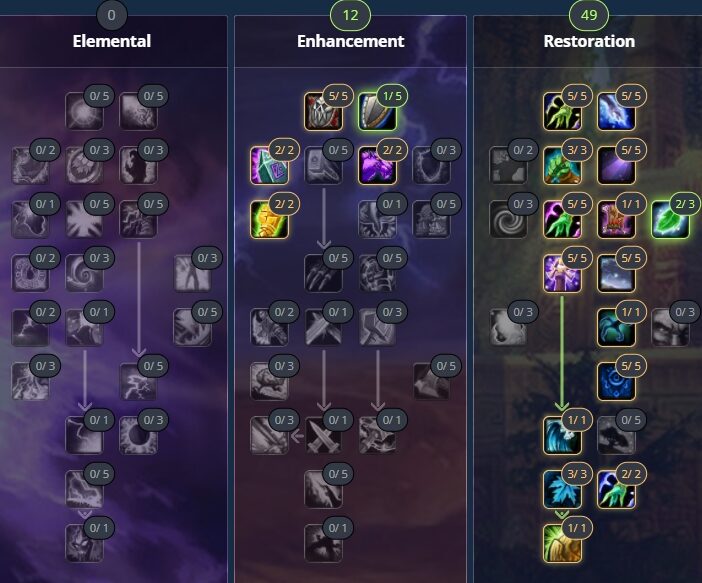Image resolution: width=702 pixels, height=583 pixels.
Task: Click the Shield Specialization talent showing 1/5
Action: [377, 111]
